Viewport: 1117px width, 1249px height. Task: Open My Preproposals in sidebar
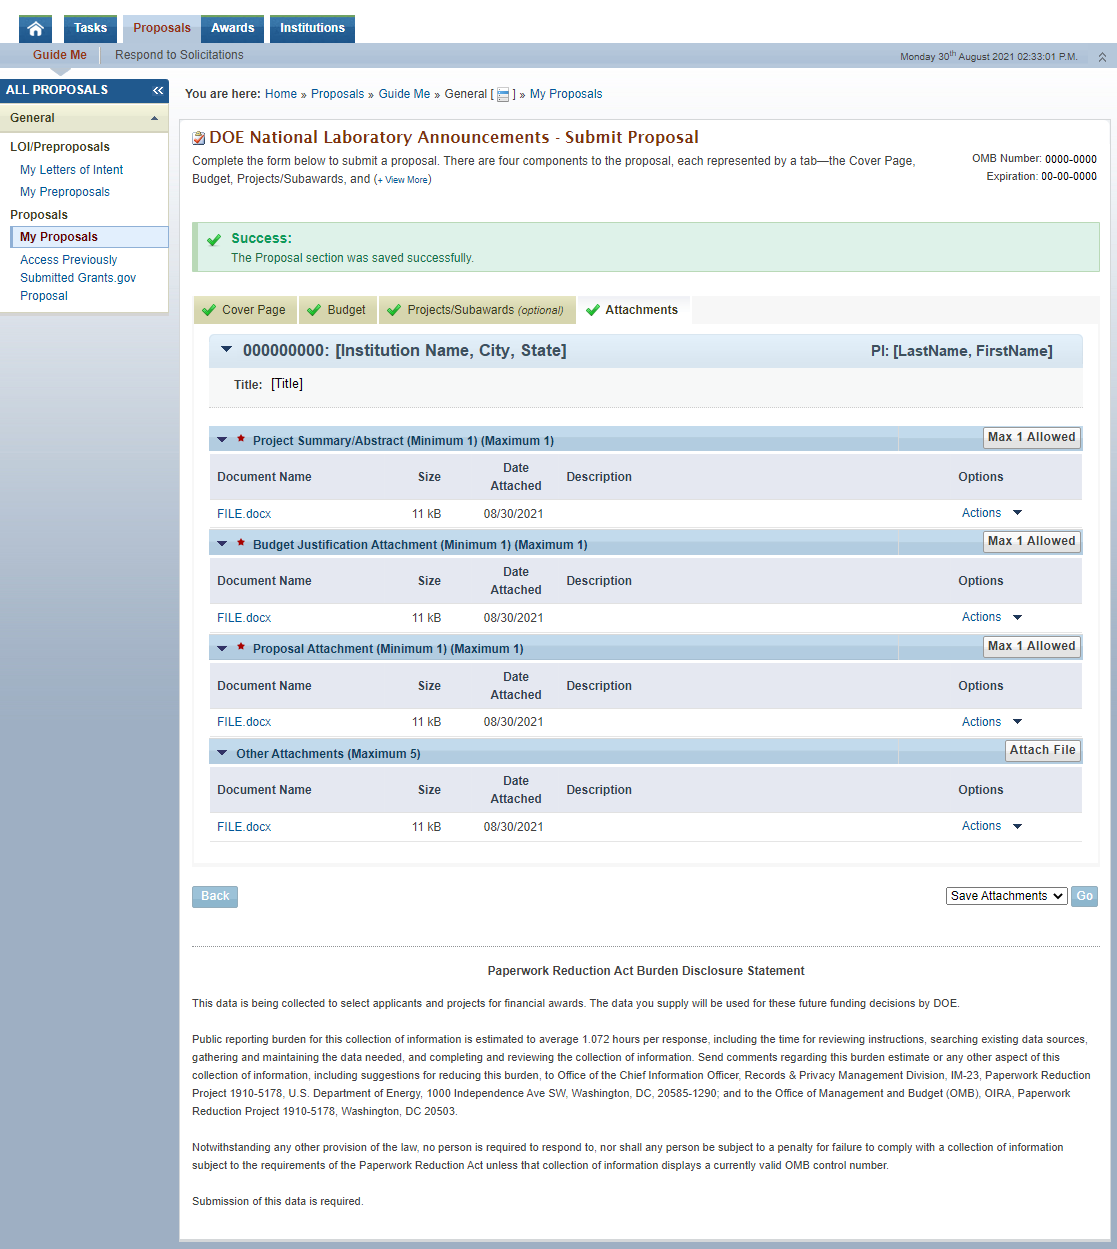click(65, 192)
